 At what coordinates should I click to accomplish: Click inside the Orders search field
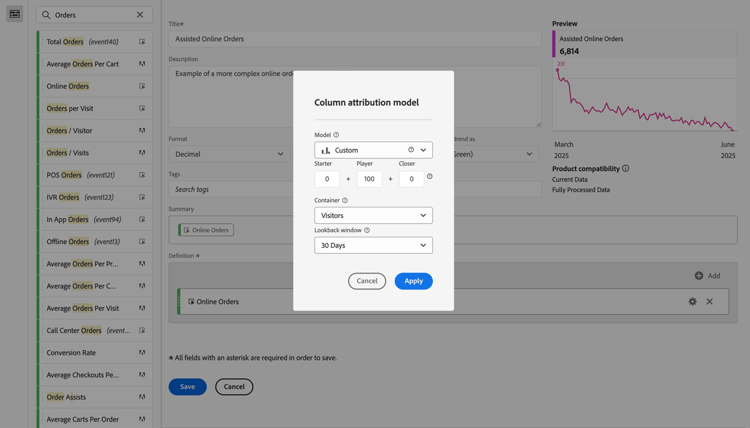point(94,15)
